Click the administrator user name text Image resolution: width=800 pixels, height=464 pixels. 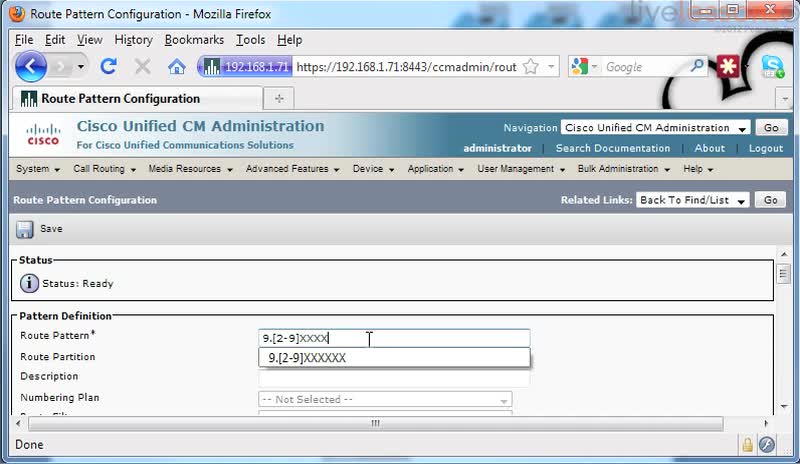point(497,148)
